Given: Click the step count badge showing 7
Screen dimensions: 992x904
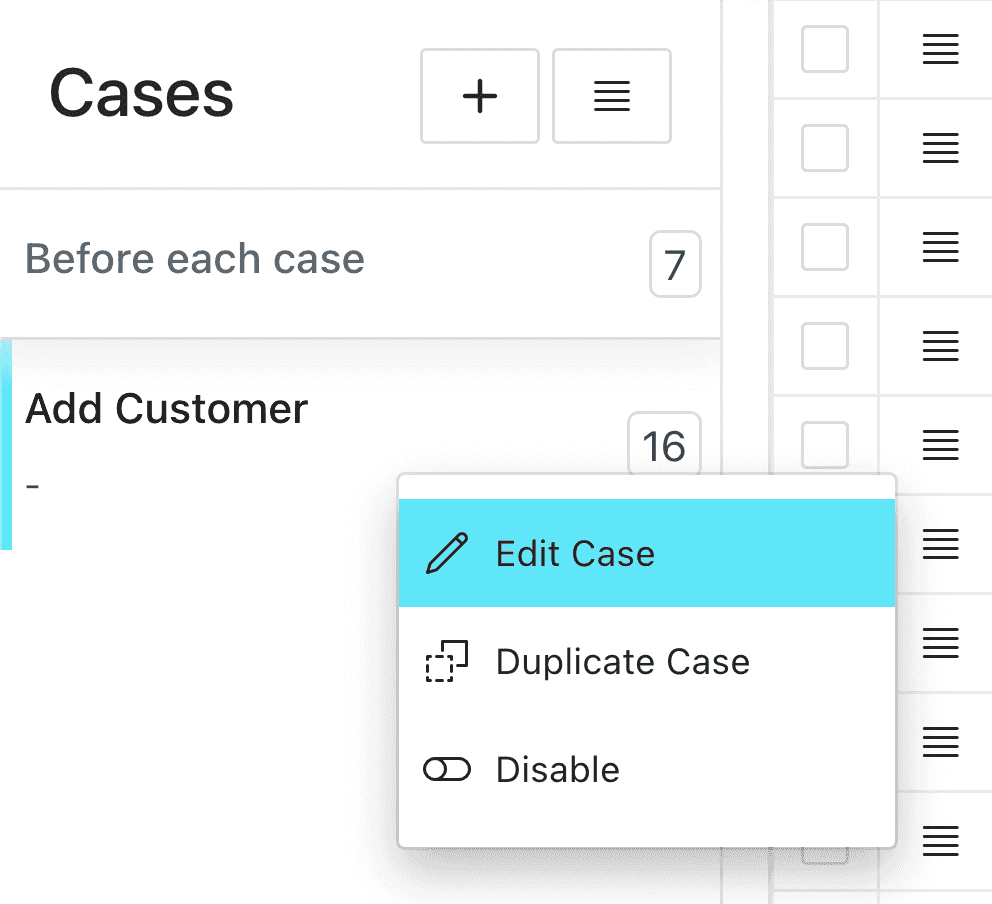Looking at the screenshot, I should point(675,264).
